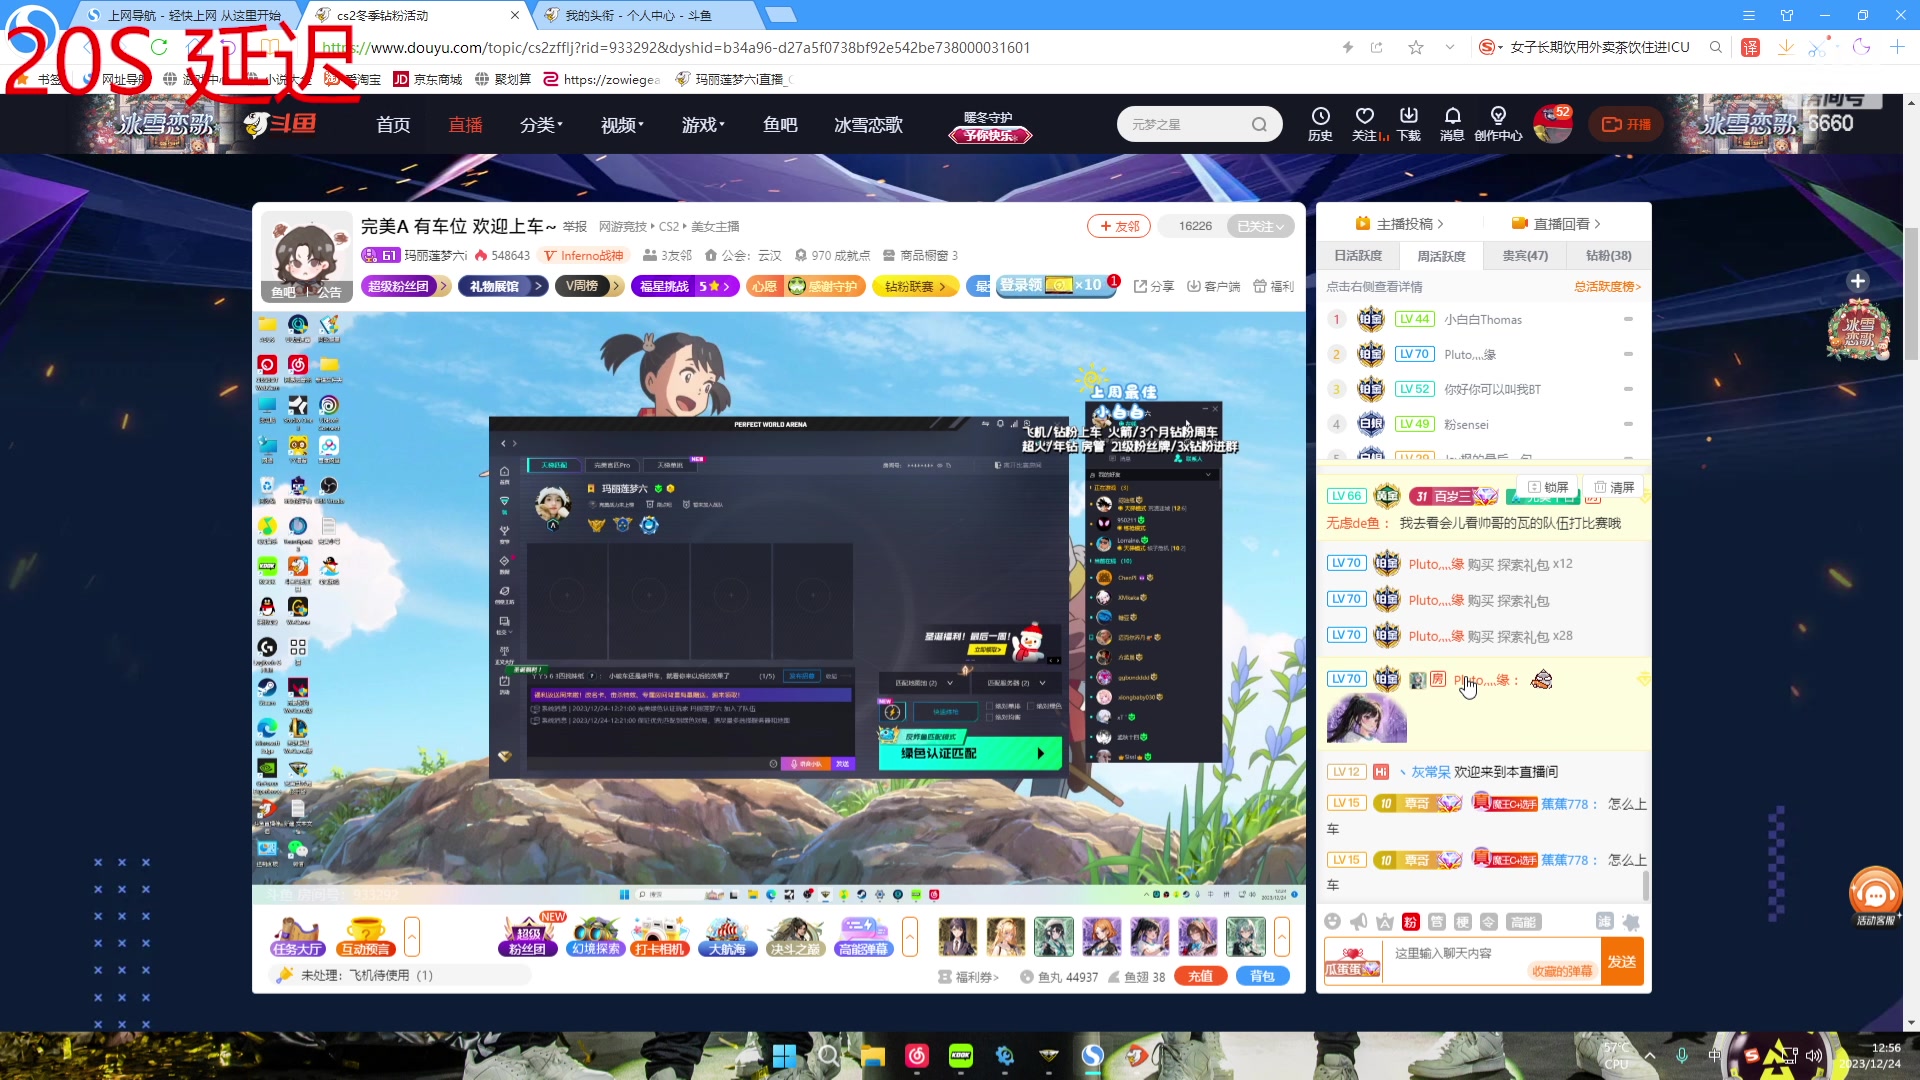The height and width of the screenshot is (1080, 1920).
Task: Expand the 游戏 nav dropdown
Action: [x=703, y=125]
